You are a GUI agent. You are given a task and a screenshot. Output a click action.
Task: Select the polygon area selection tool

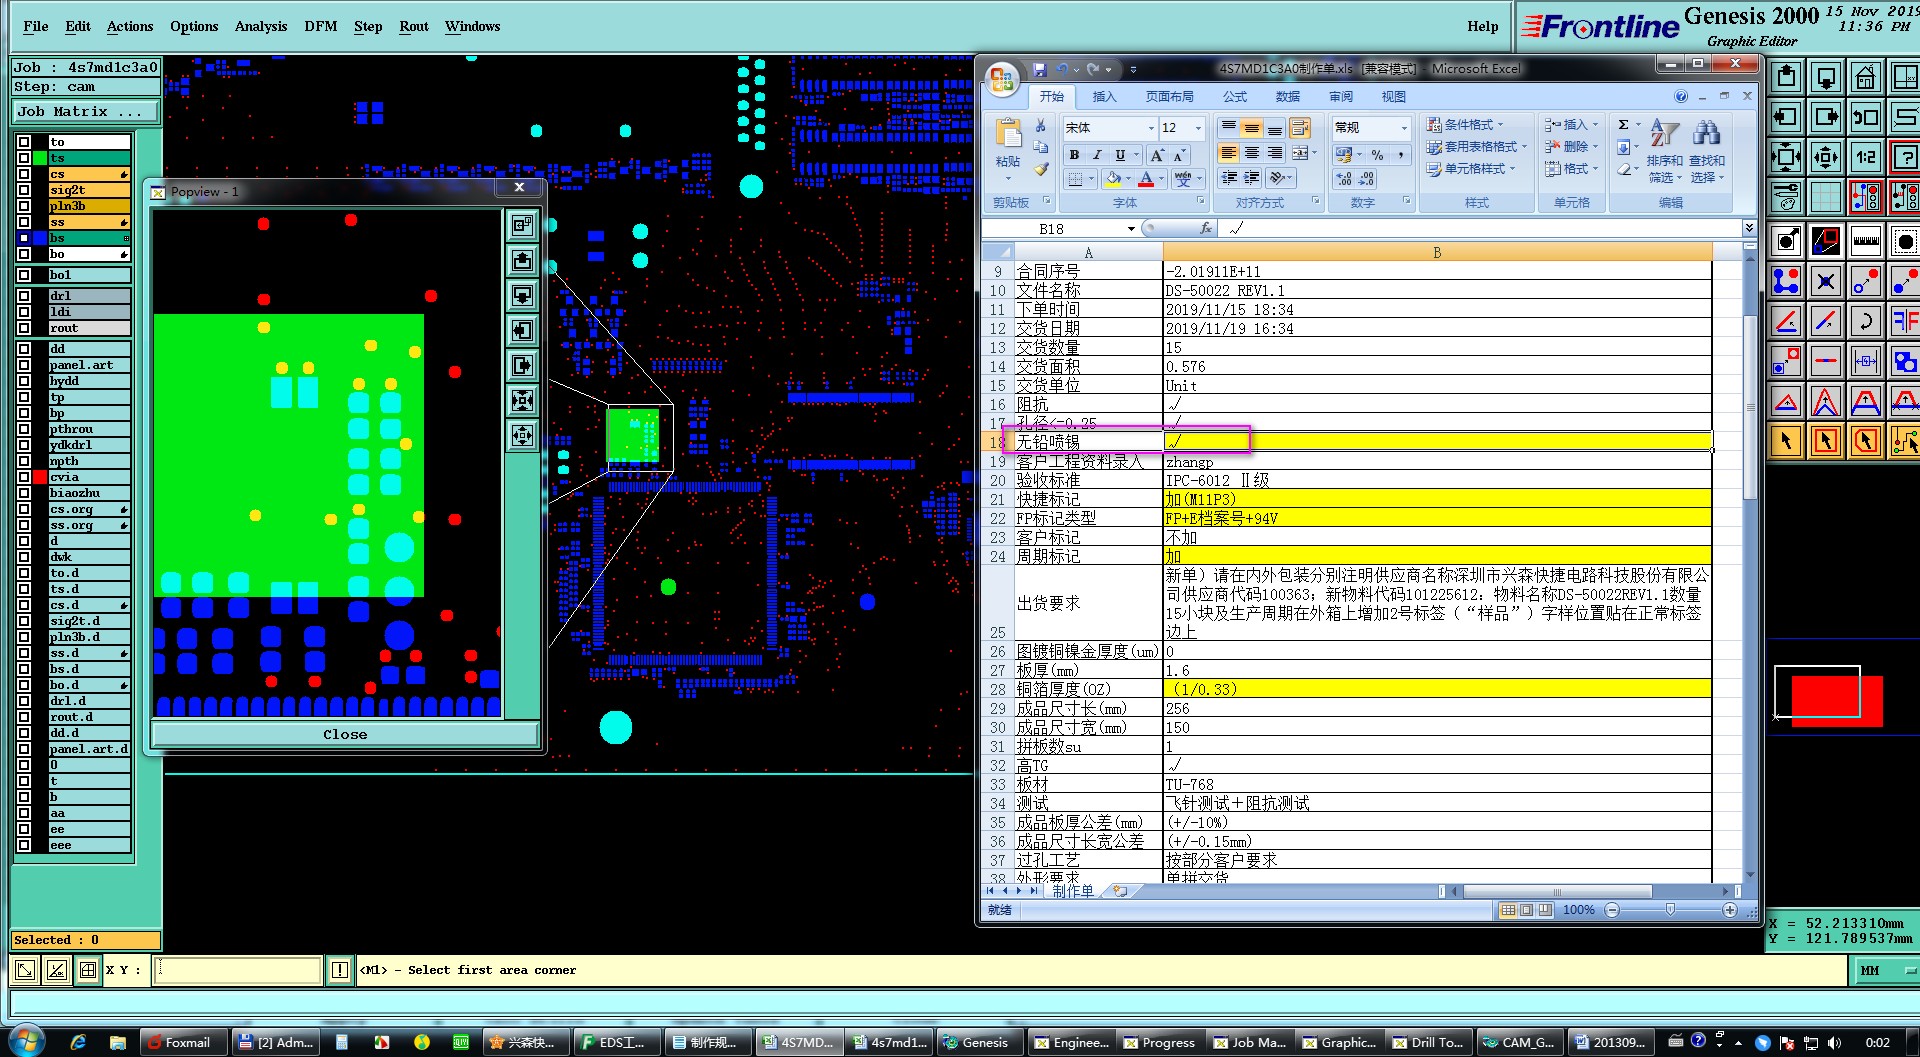1866,440
